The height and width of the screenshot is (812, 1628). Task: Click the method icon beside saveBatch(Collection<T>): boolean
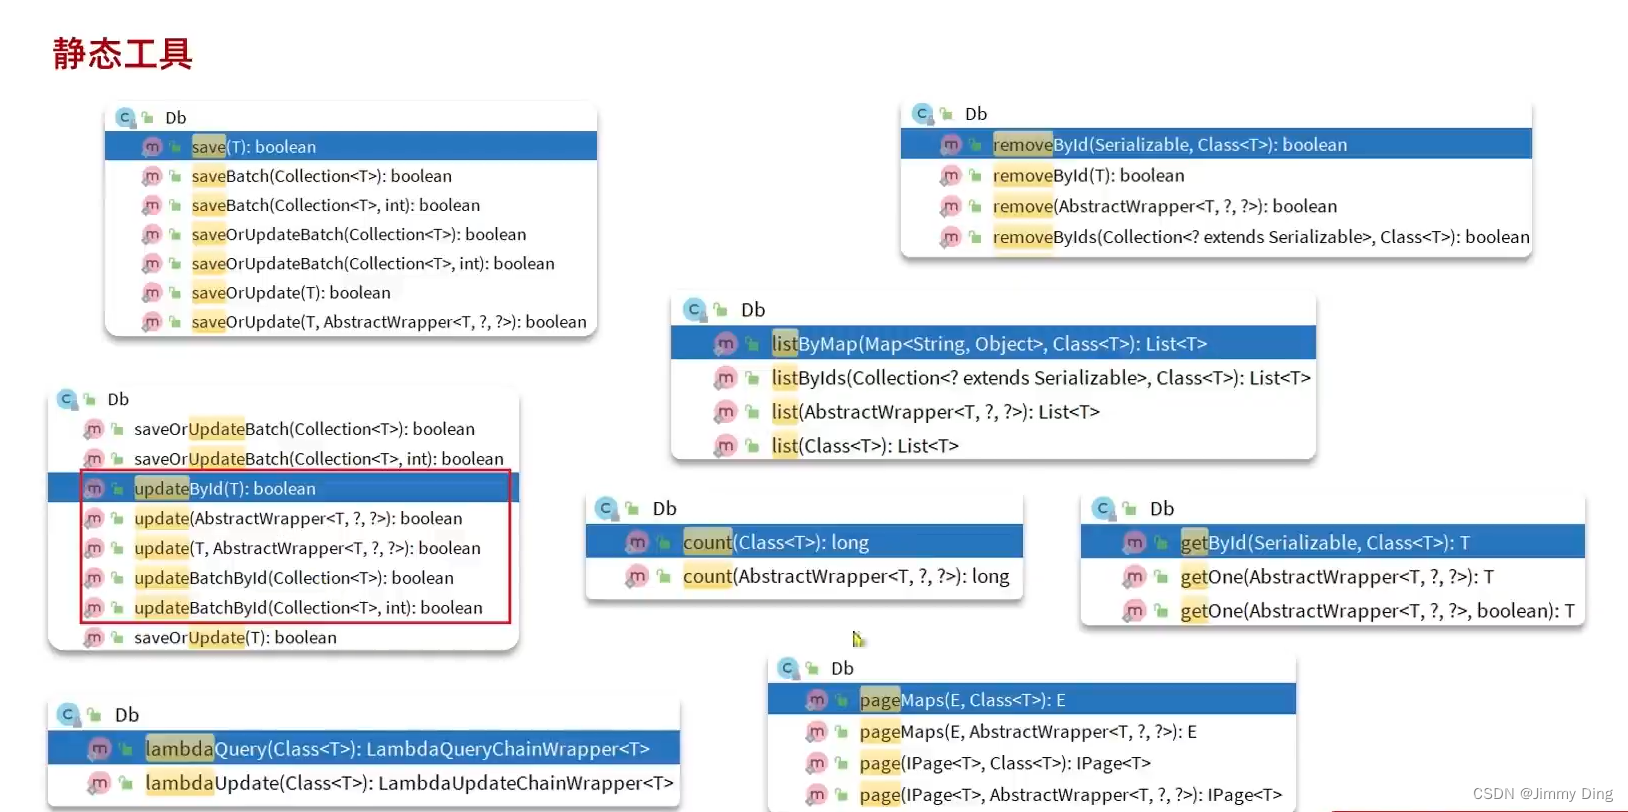pyautogui.click(x=152, y=176)
